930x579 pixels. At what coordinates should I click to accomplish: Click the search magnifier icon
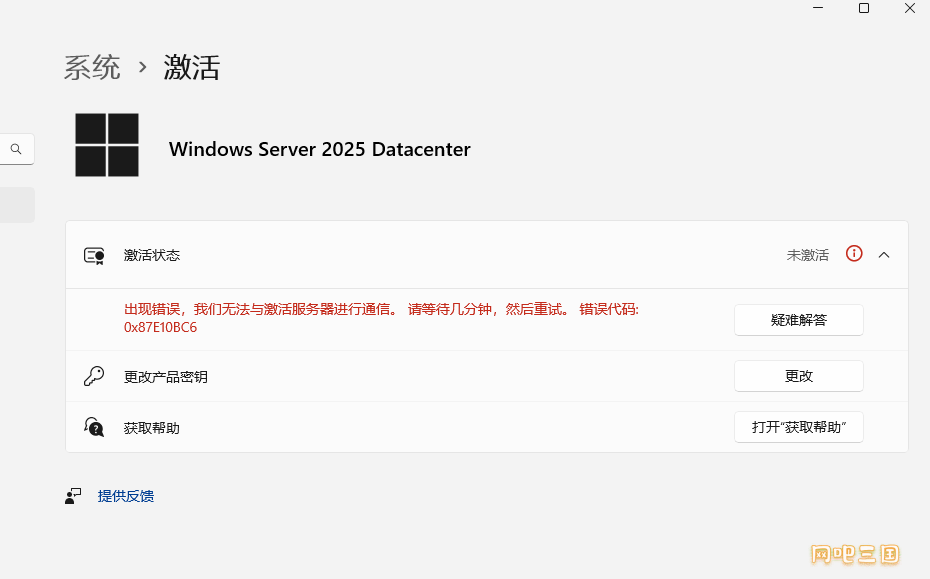(x=16, y=149)
